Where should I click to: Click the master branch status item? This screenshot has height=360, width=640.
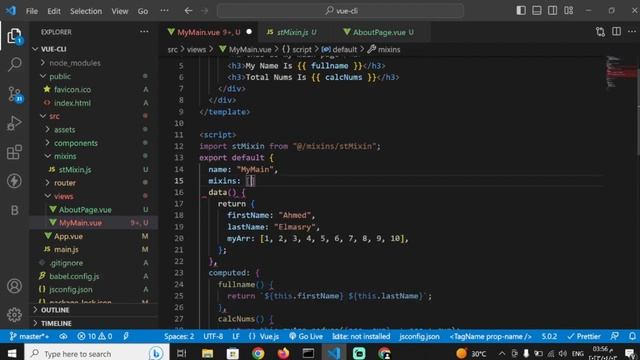click(29, 336)
